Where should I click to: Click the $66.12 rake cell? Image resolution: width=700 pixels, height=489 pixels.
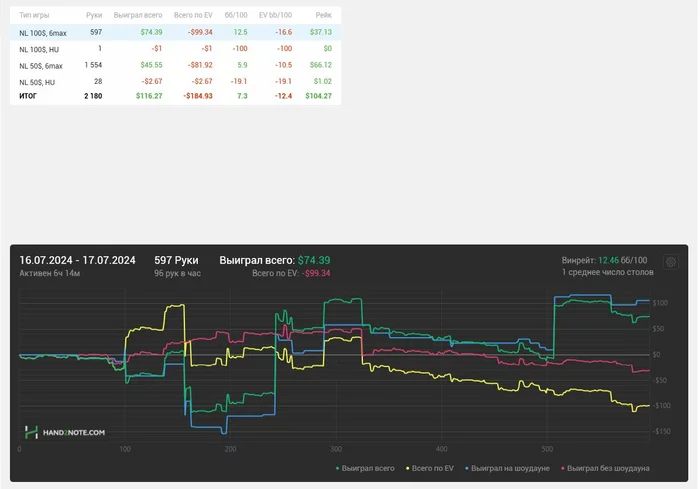pos(321,65)
